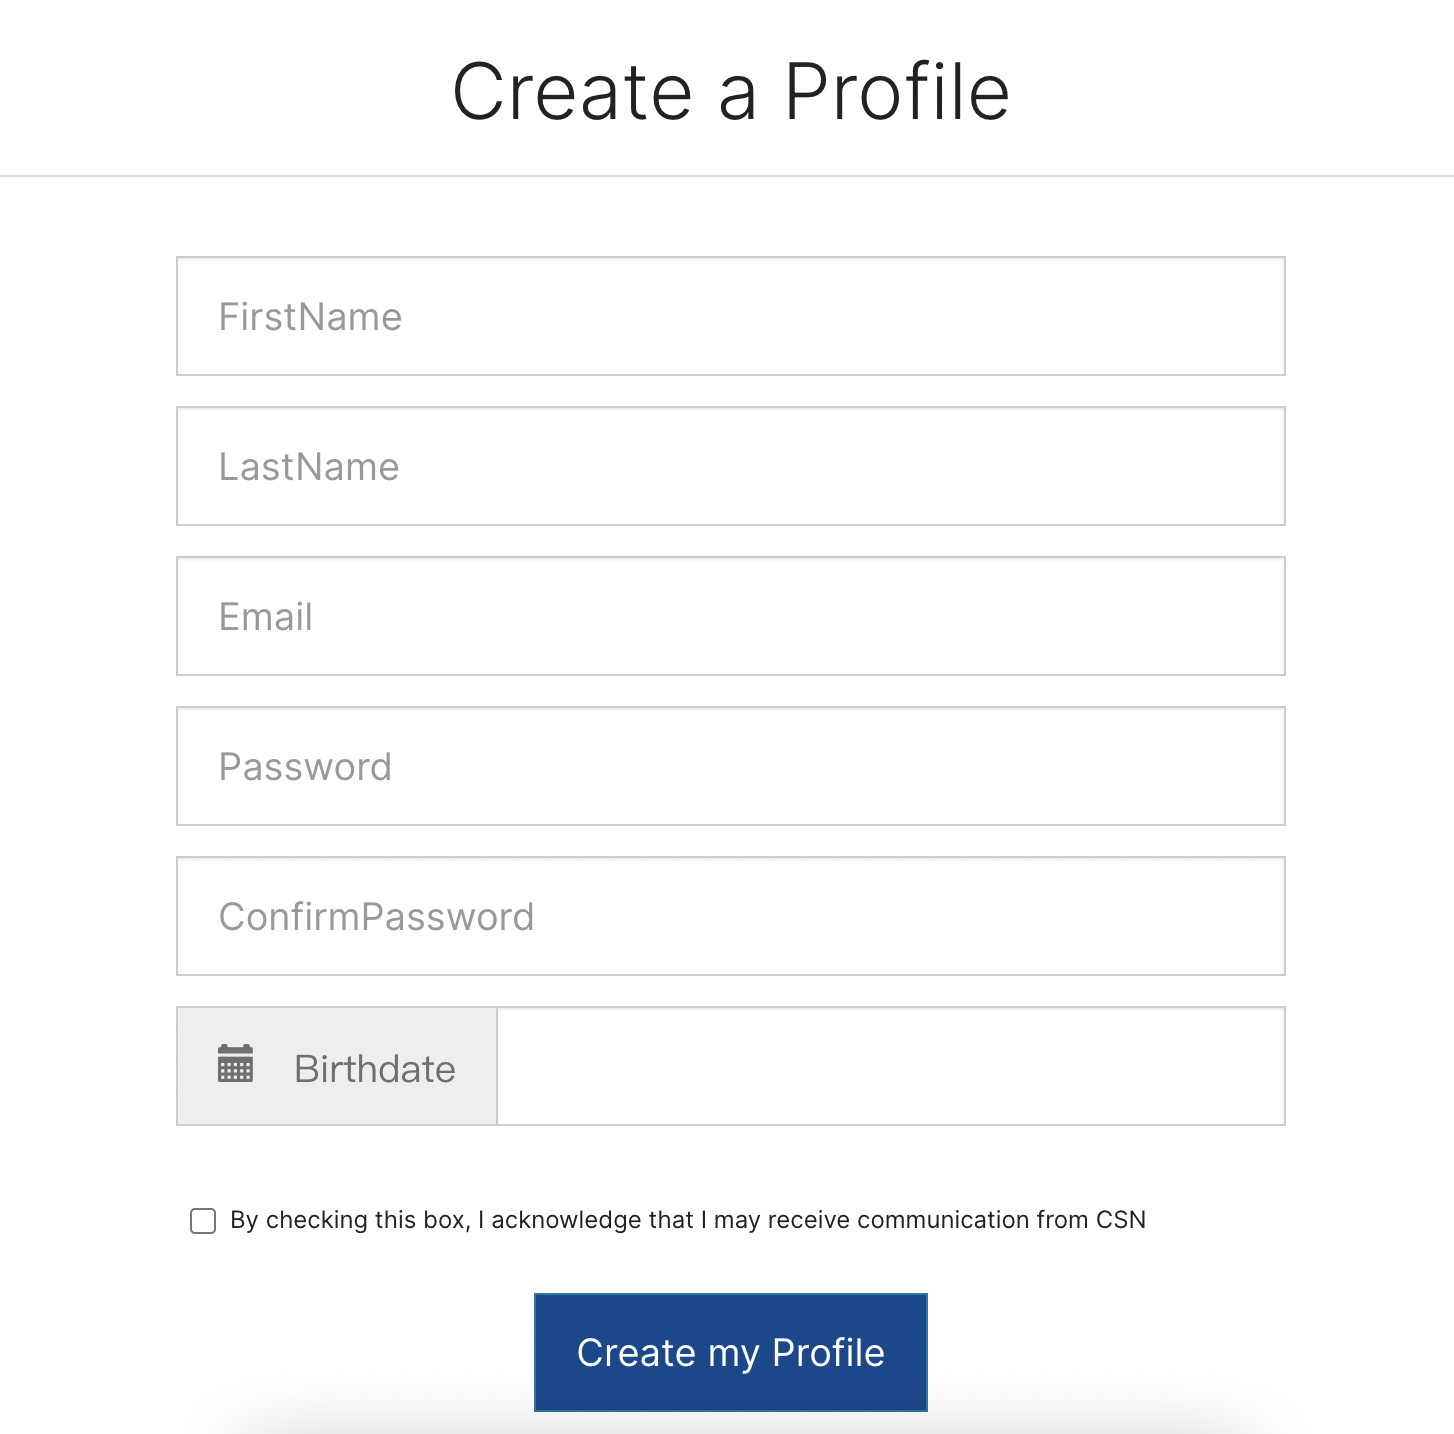1454x1434 pixels.
Task: Place cursor on LastName placeholder text
Action: coord(309,467)
